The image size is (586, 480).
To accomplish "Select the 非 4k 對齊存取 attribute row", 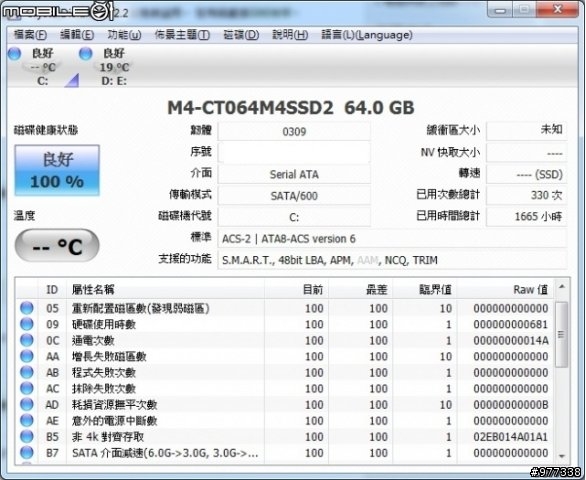I will click(x=285, y=437).
